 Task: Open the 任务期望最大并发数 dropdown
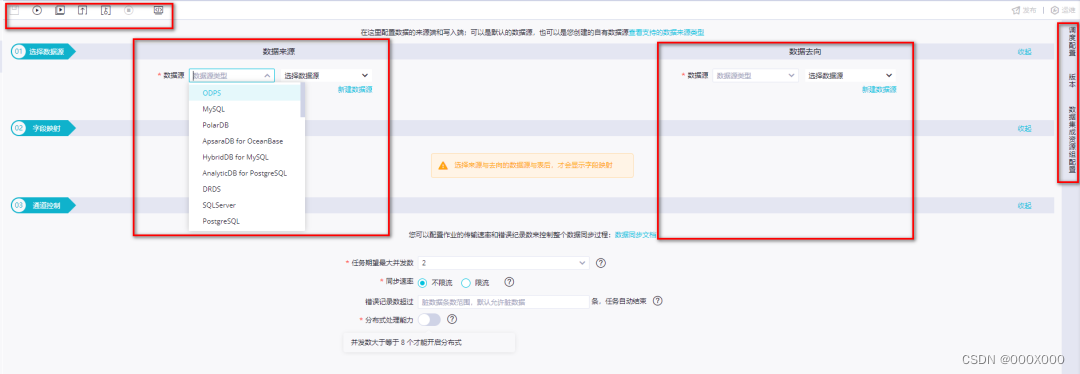pyautogui.click(x=504, y=263)
